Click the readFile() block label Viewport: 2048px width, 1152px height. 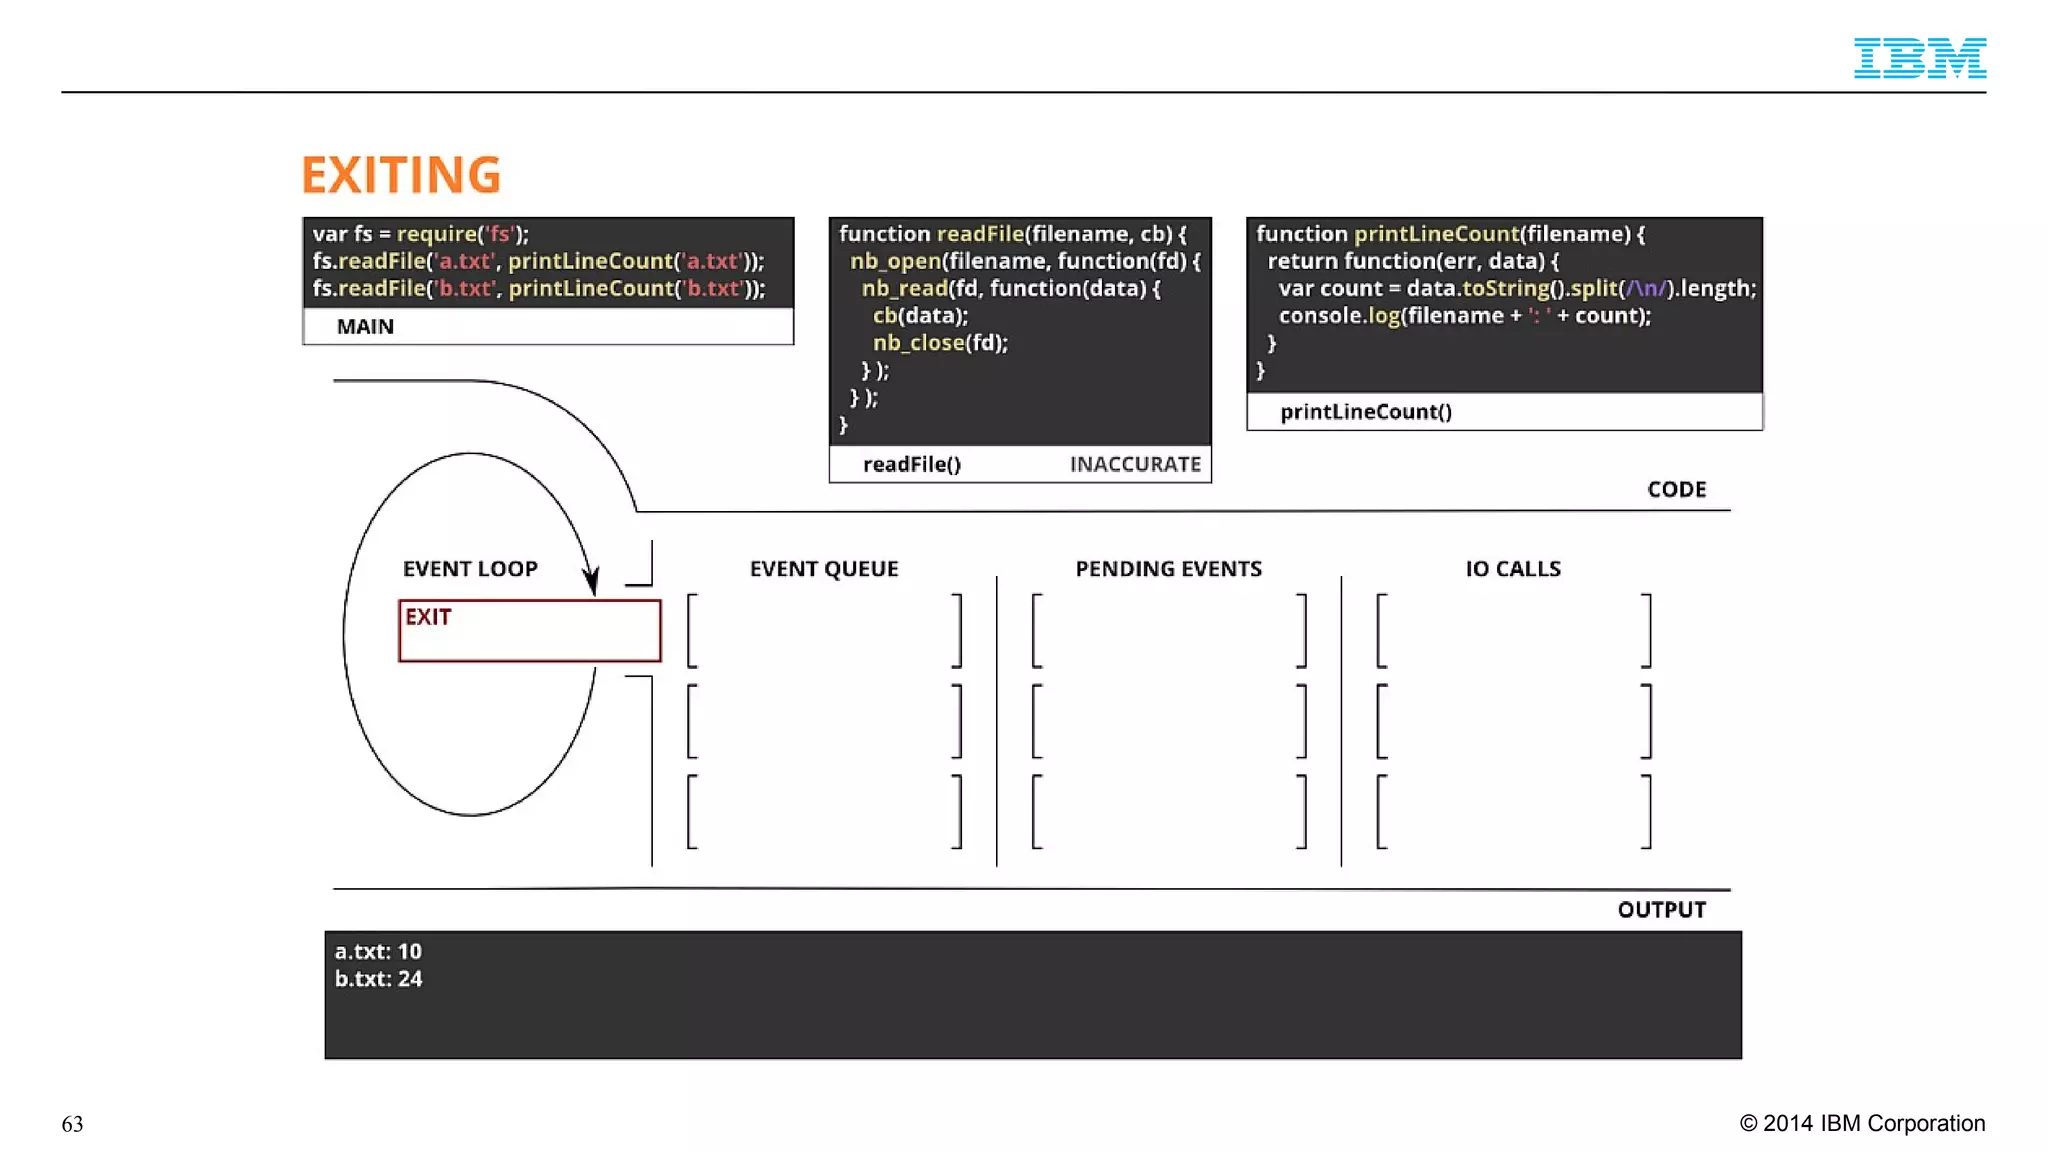coord(912,464)
